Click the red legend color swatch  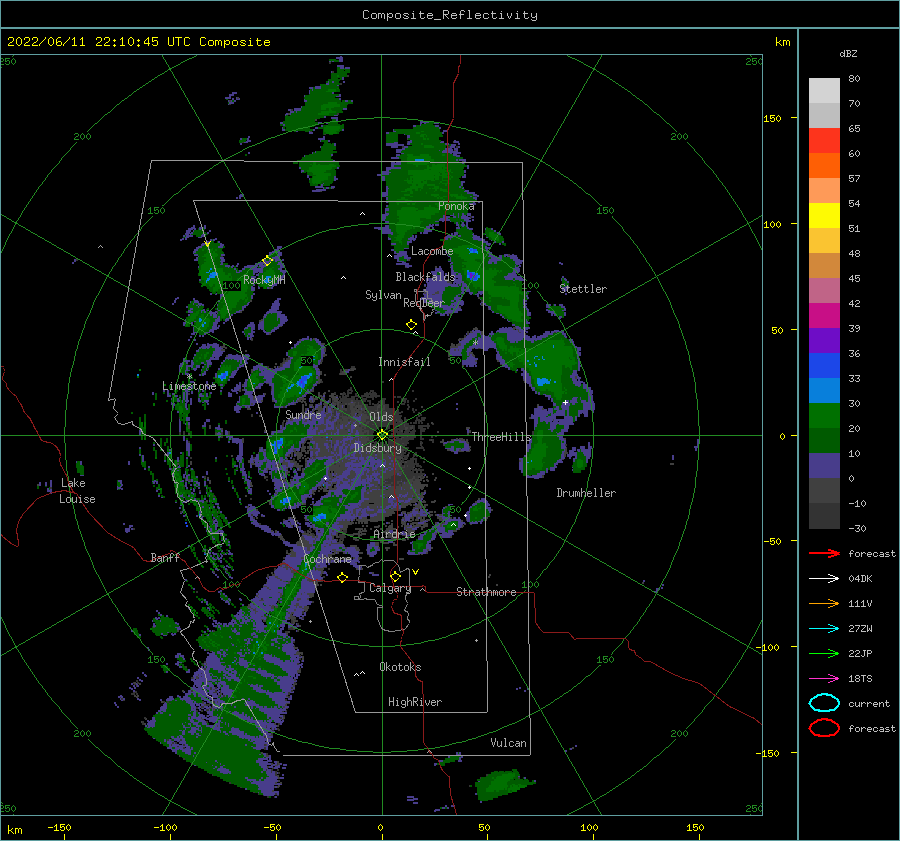tap(824, 140)
